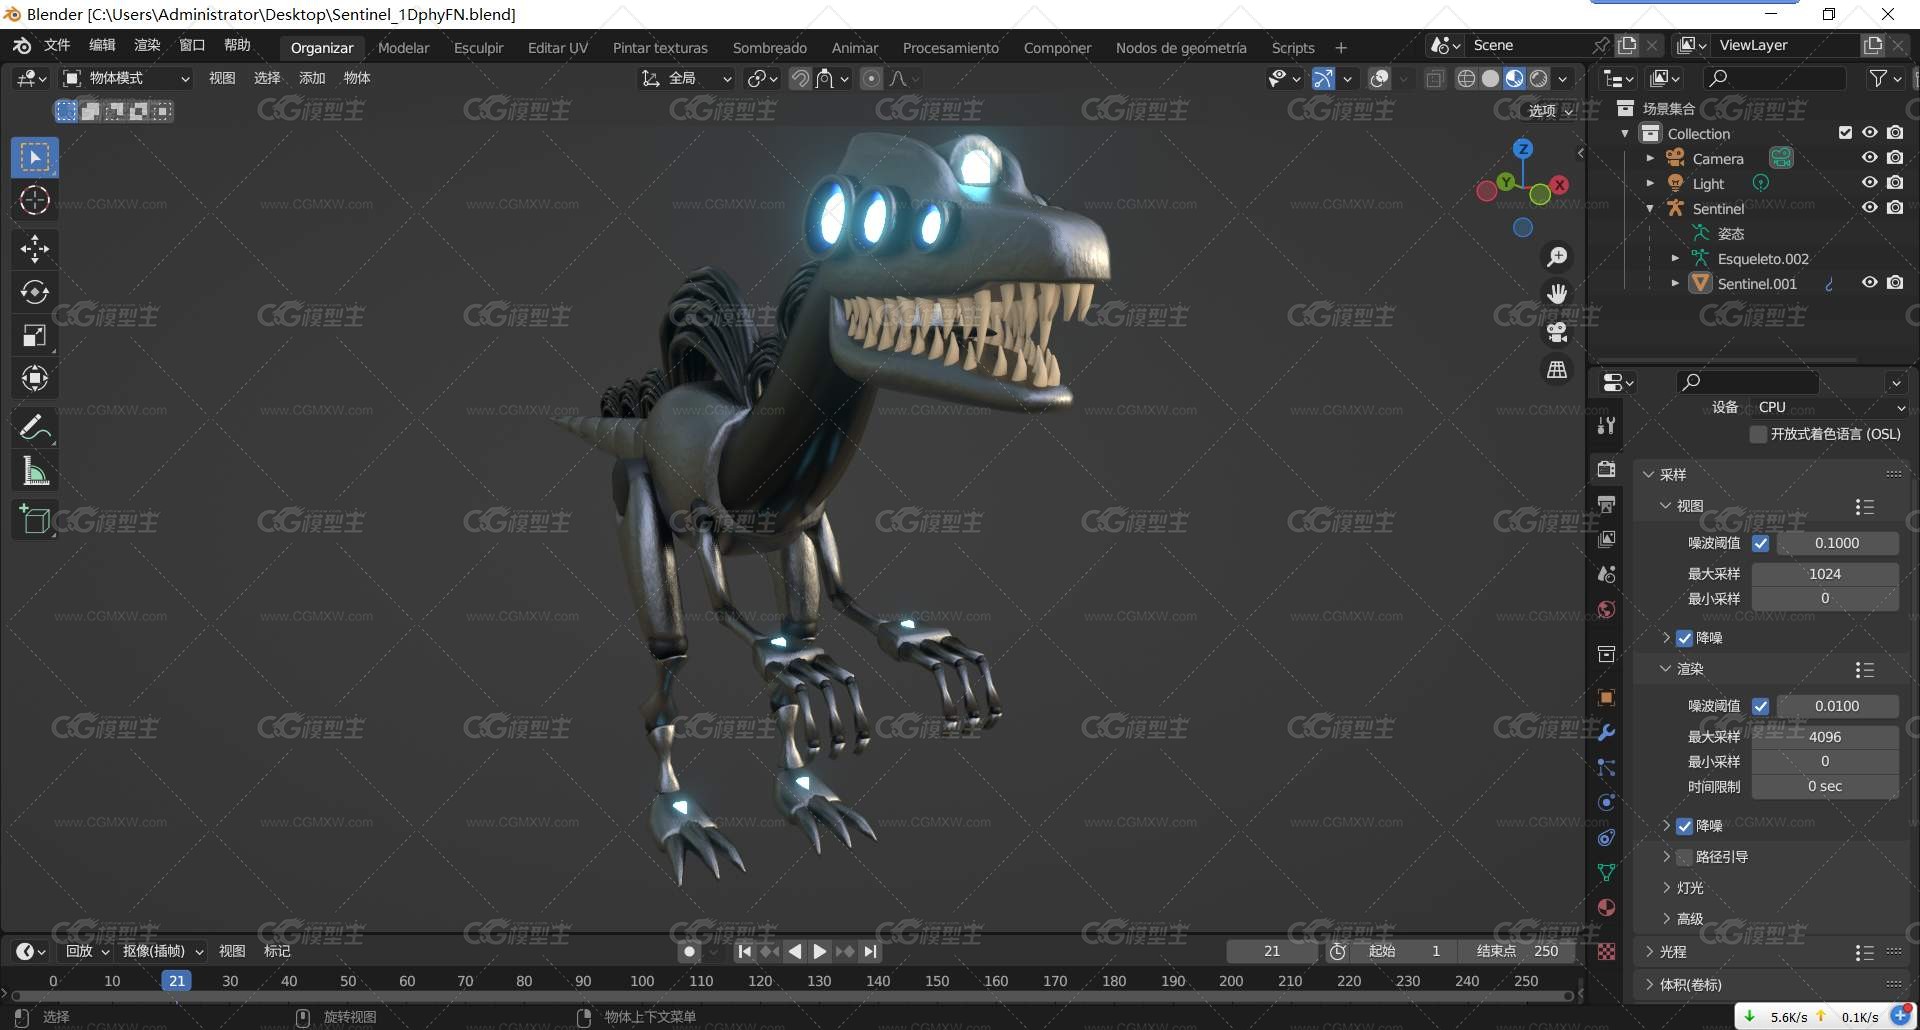
Task: Choose the Rotate tool
Action: (35, 292)
